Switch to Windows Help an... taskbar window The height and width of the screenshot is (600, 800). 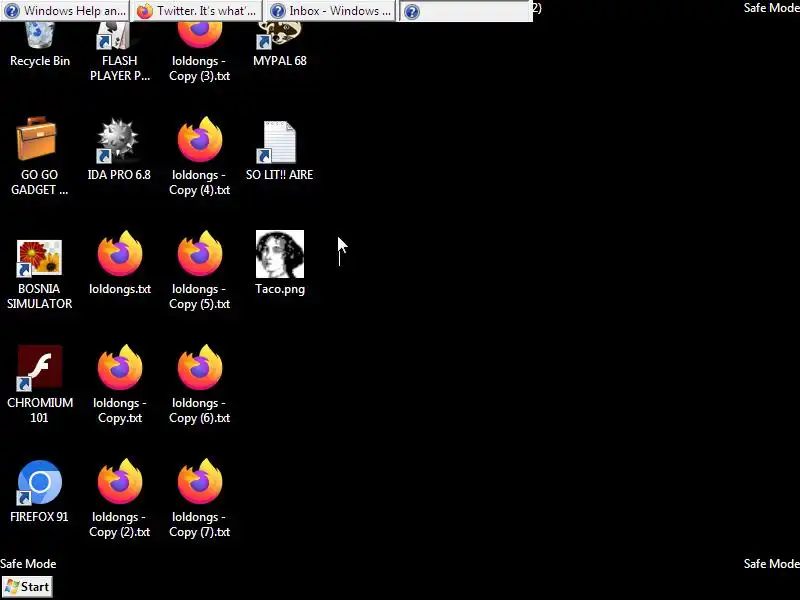click(x=65, y=11)
